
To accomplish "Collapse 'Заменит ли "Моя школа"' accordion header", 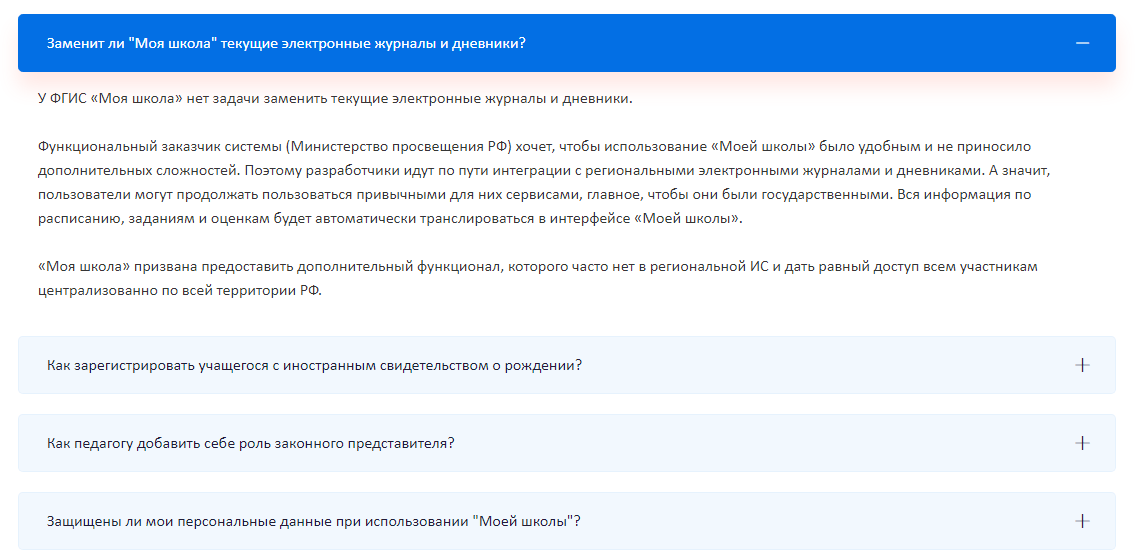I will [x=567, y=43].
